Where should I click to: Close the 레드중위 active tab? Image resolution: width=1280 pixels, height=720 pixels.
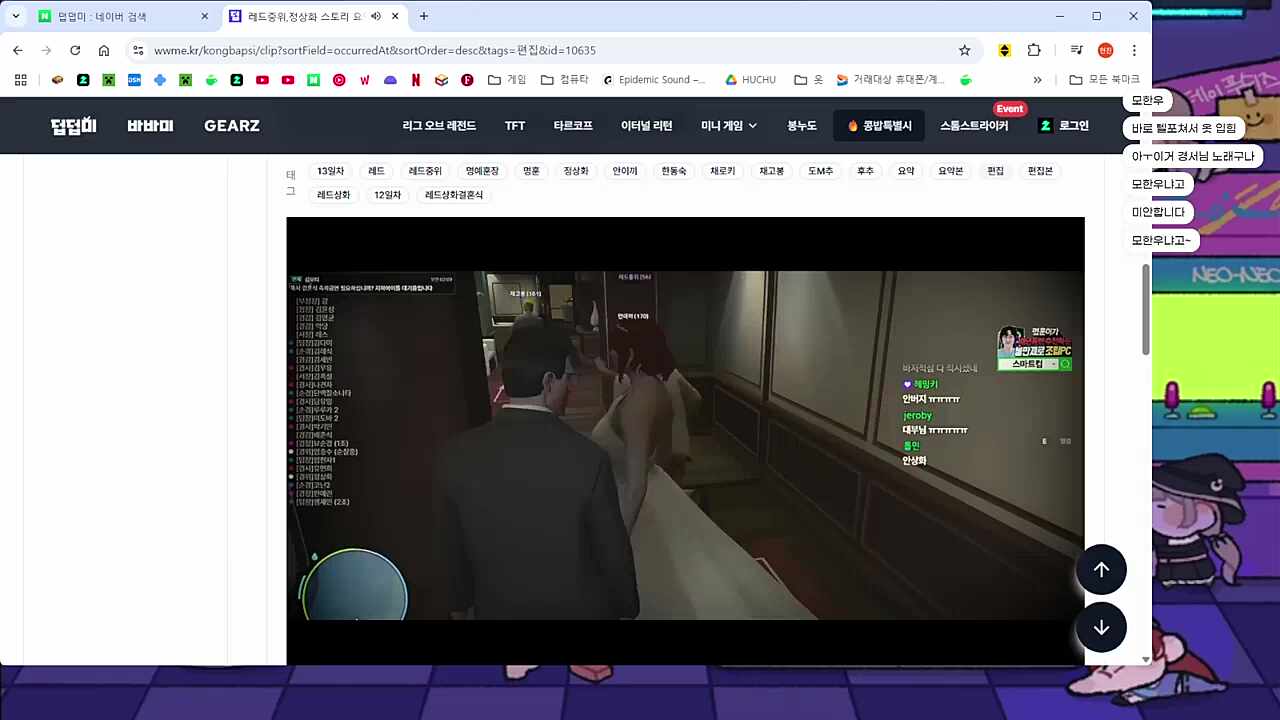point(396,16)
